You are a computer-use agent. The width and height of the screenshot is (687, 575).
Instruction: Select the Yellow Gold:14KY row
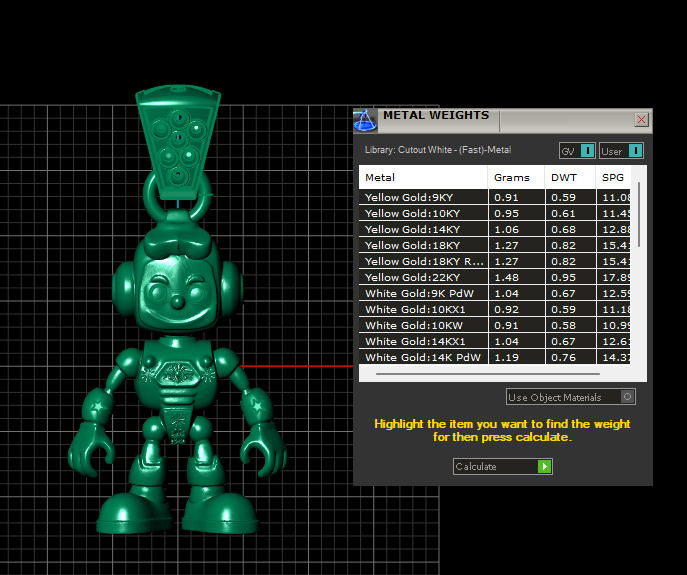494,229
